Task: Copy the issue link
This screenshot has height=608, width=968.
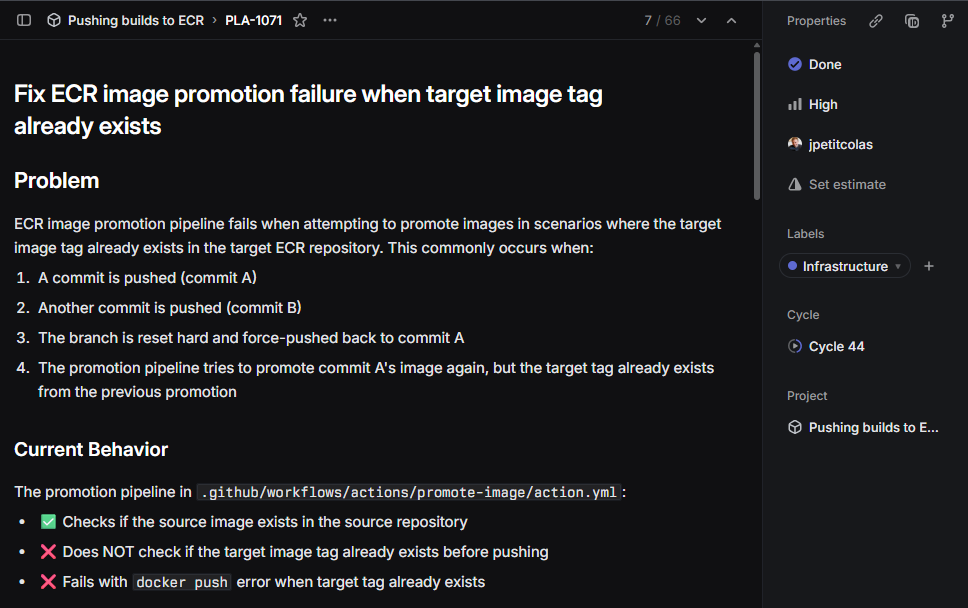Action: click(875, 20)
